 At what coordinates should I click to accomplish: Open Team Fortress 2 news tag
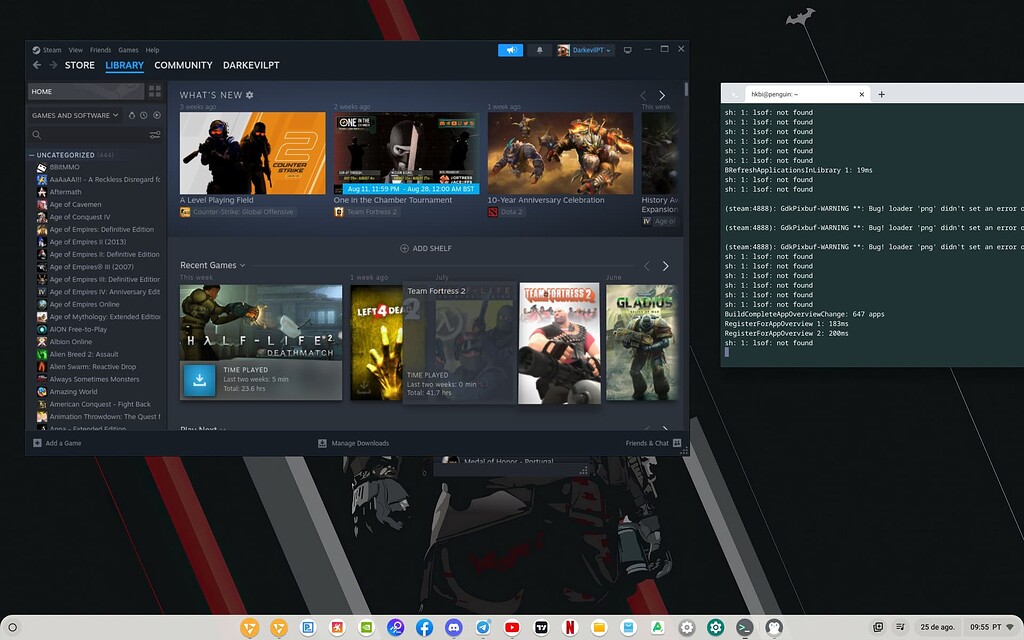tap(366, 212)
